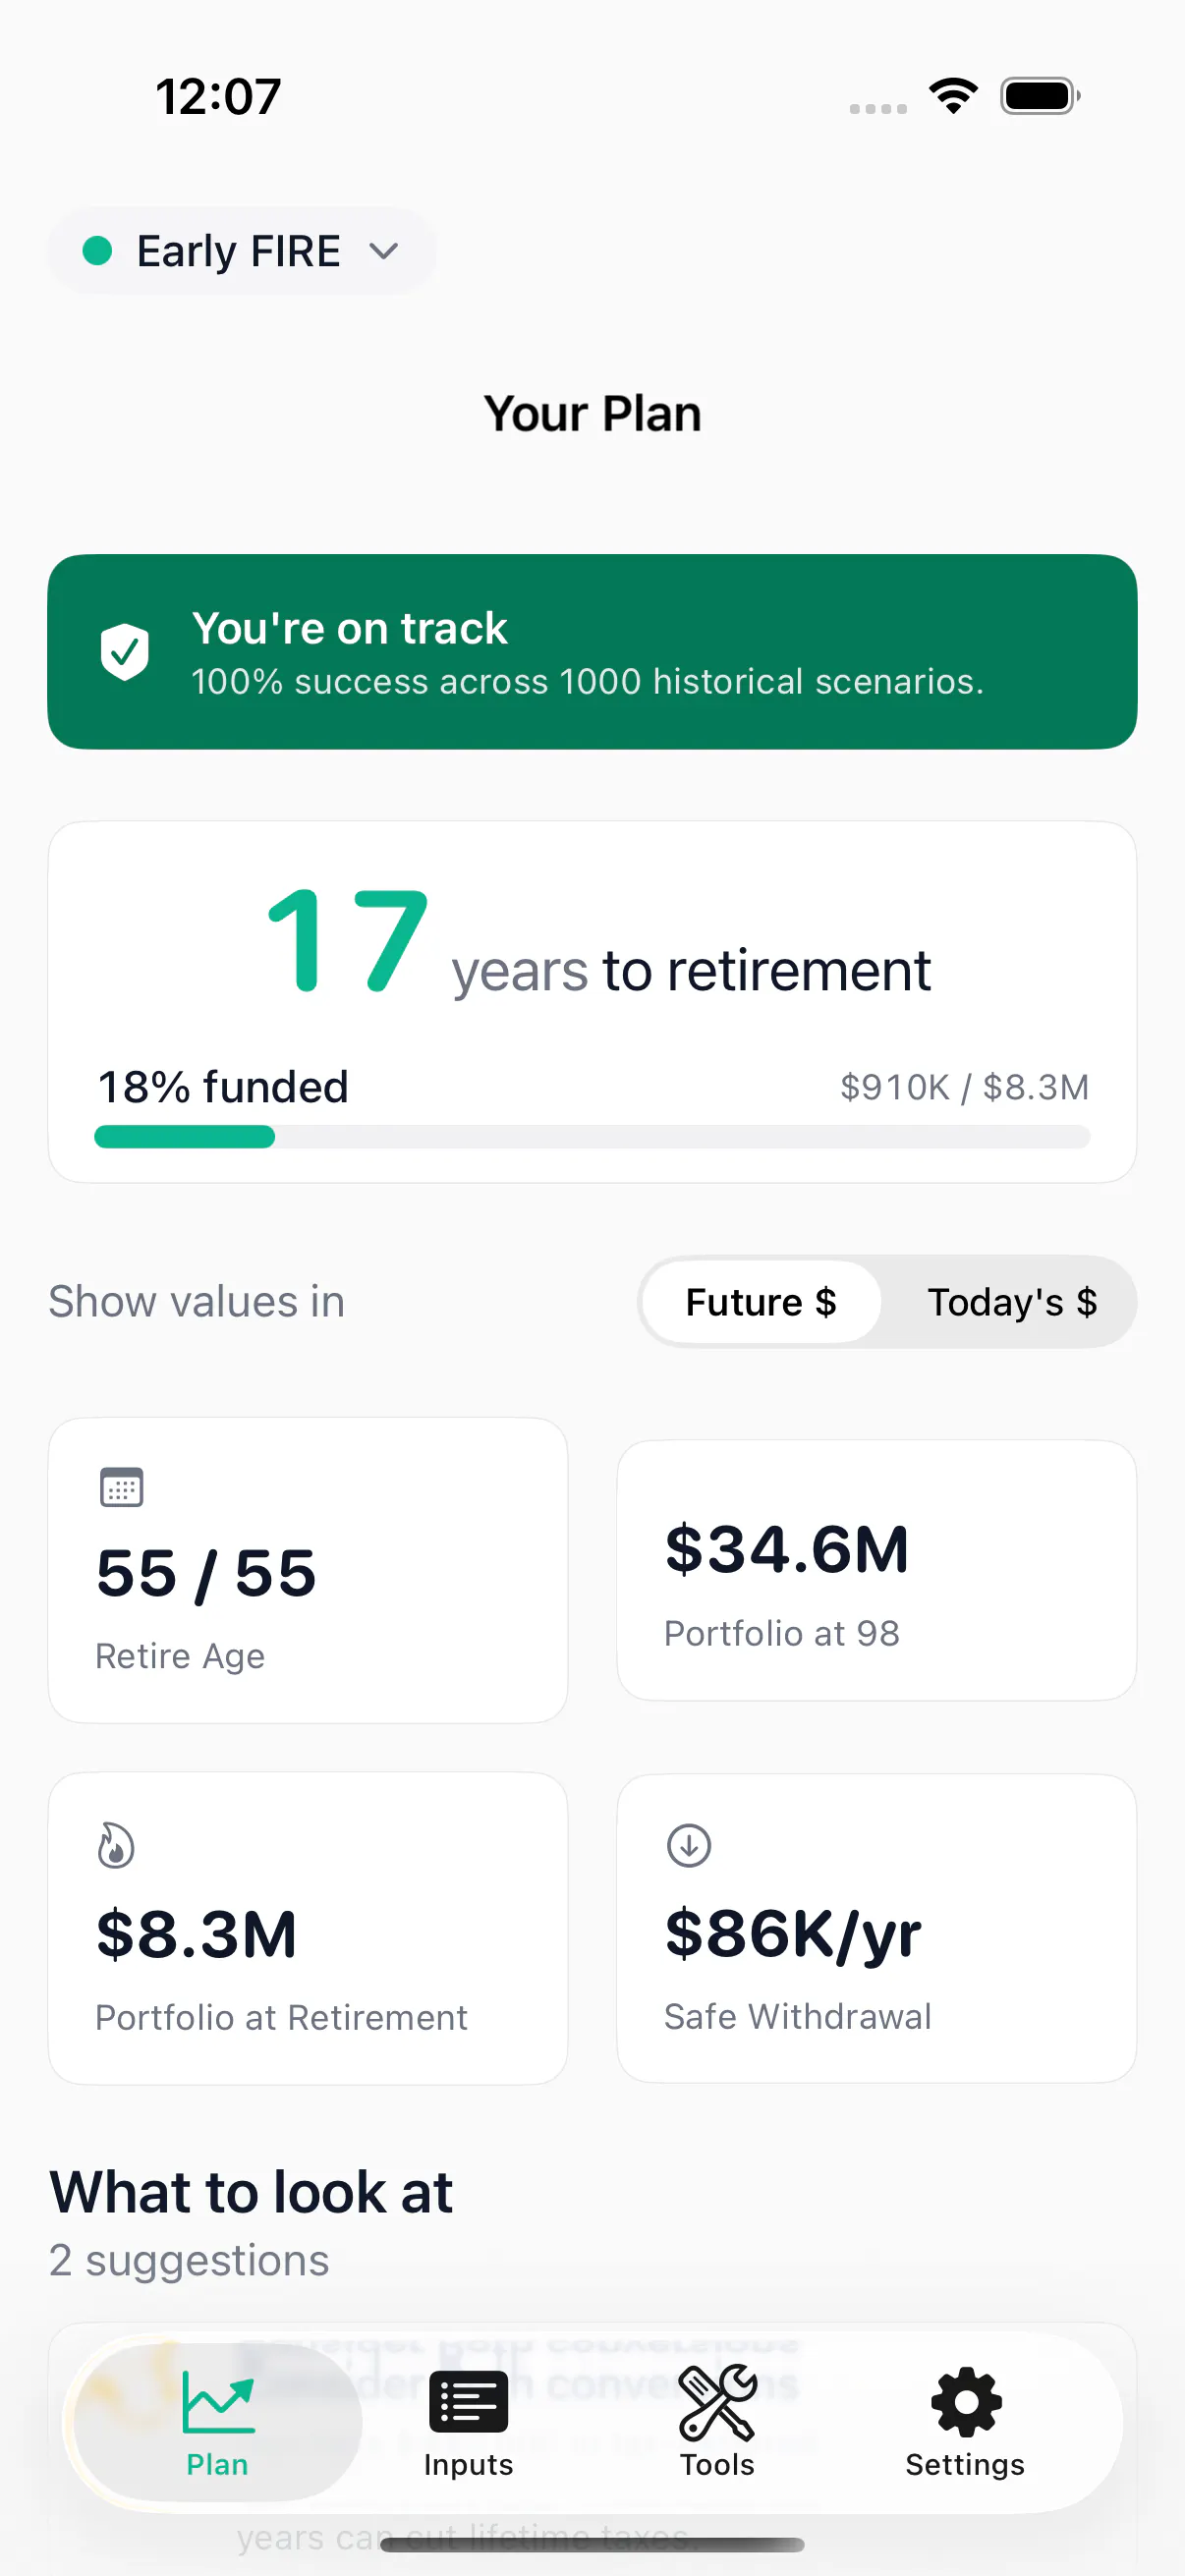Open the Early FIRE scenario dropdown
This screenshot has height=2576, width=1185.
tap(241, 251)
